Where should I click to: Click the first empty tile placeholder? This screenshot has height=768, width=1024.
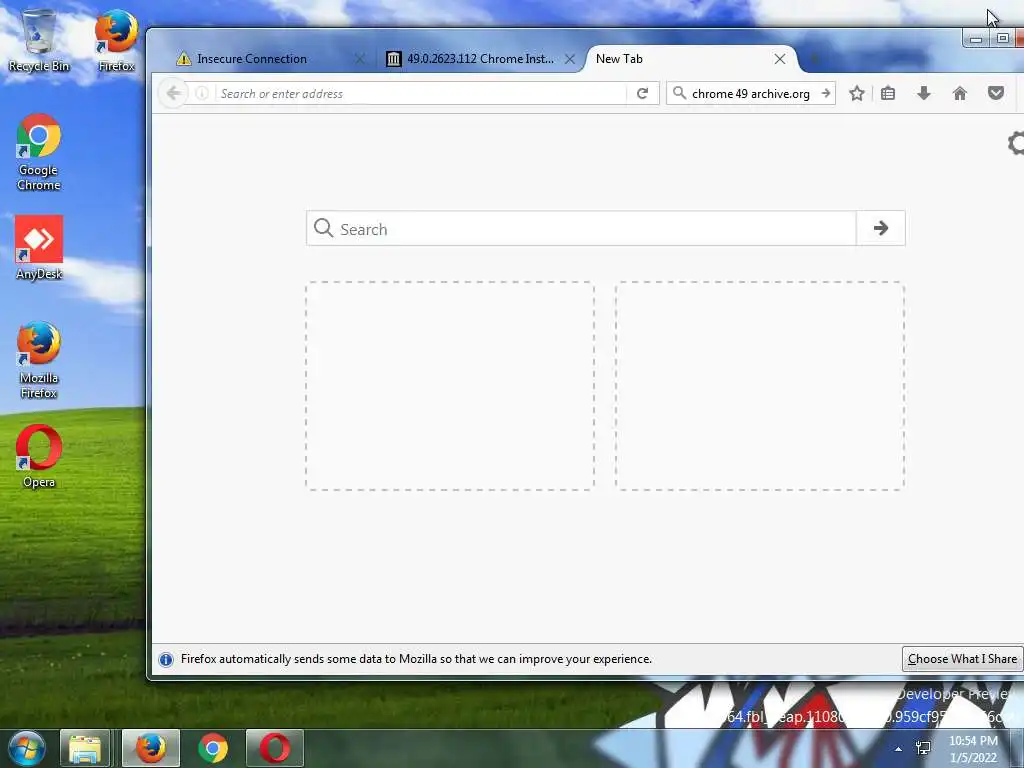pyautogui.click(x=450, y=386)
